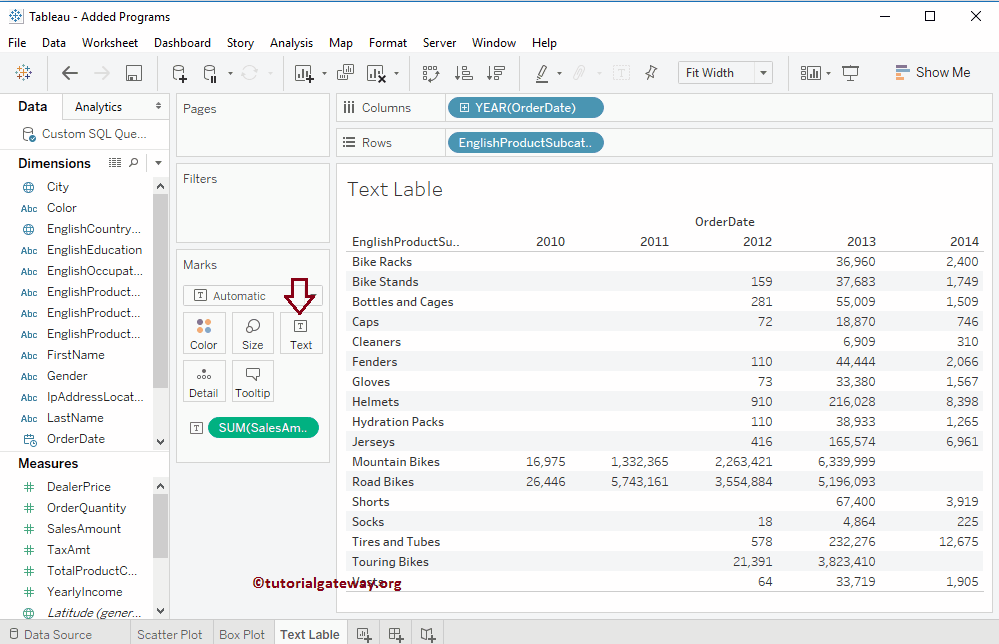This screenshot has height=644, width=999.
Task: Save the workbook with the disk icon
Action: [x=133, y=73]
